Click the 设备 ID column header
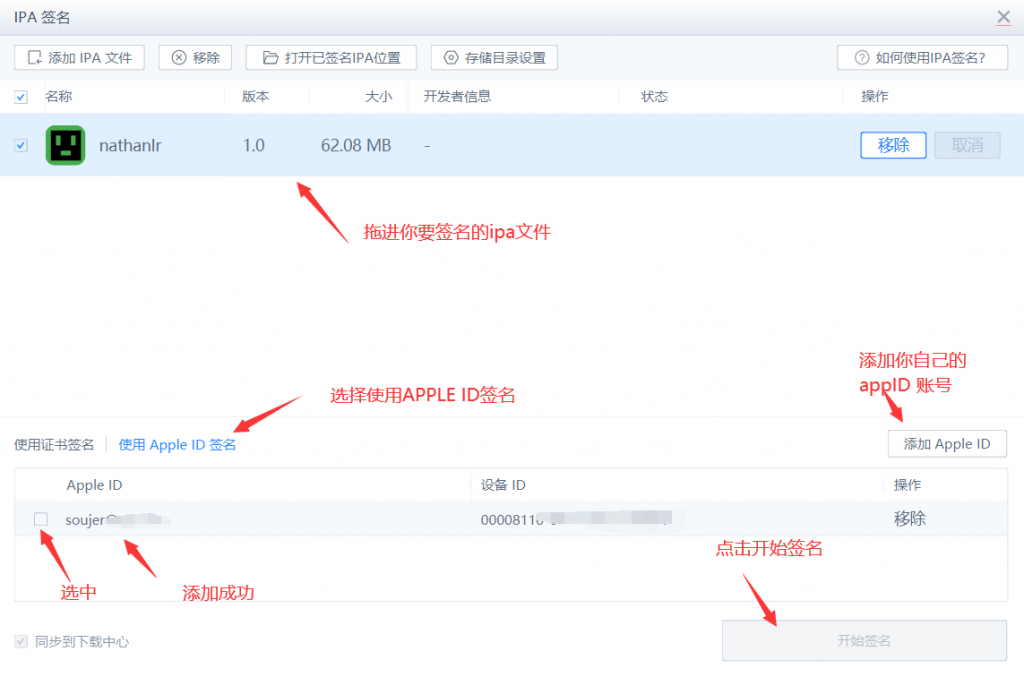The height and width of the screenshot is (677, 1024). pos(503,485)
